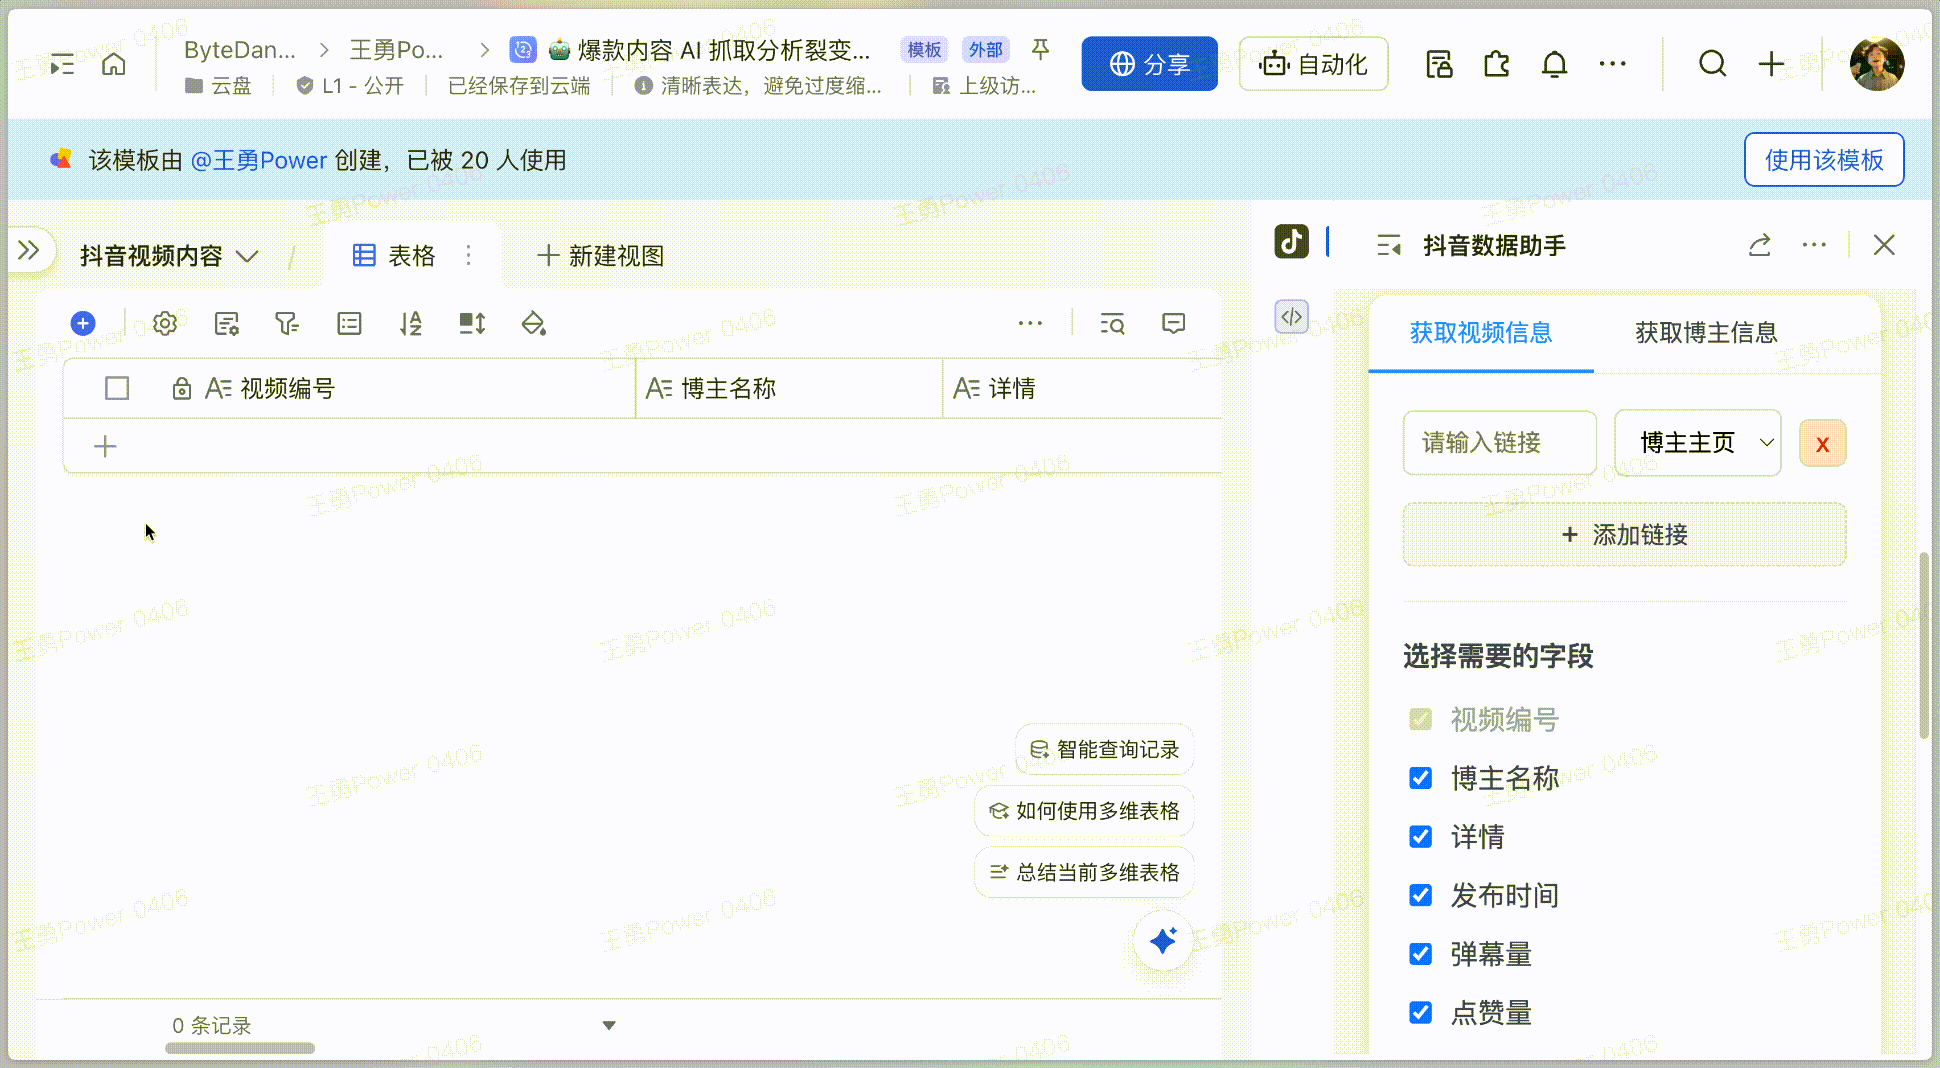
Task: Open the template center icon
Action: coord(1439,65)
